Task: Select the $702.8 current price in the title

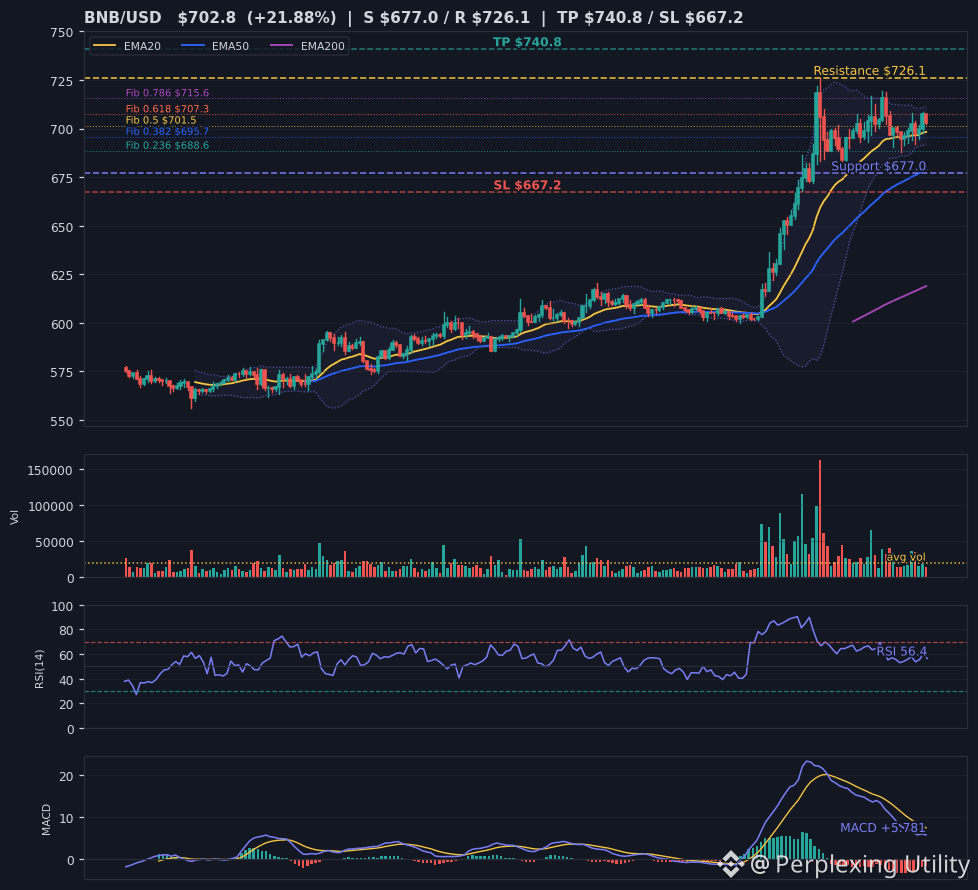Action: [206, 17]
